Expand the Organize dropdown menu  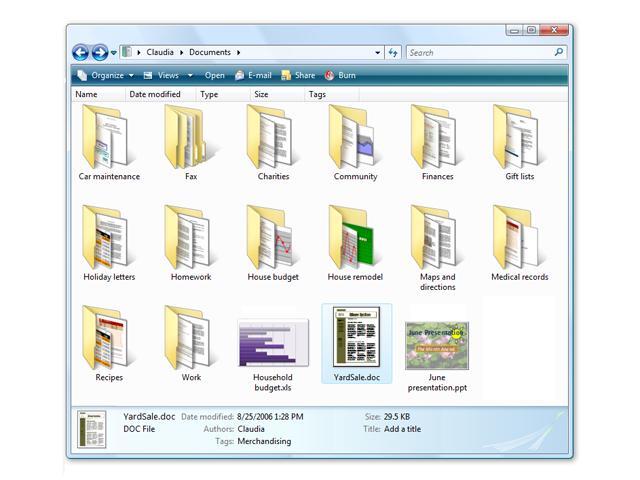[x=104, y=75]
